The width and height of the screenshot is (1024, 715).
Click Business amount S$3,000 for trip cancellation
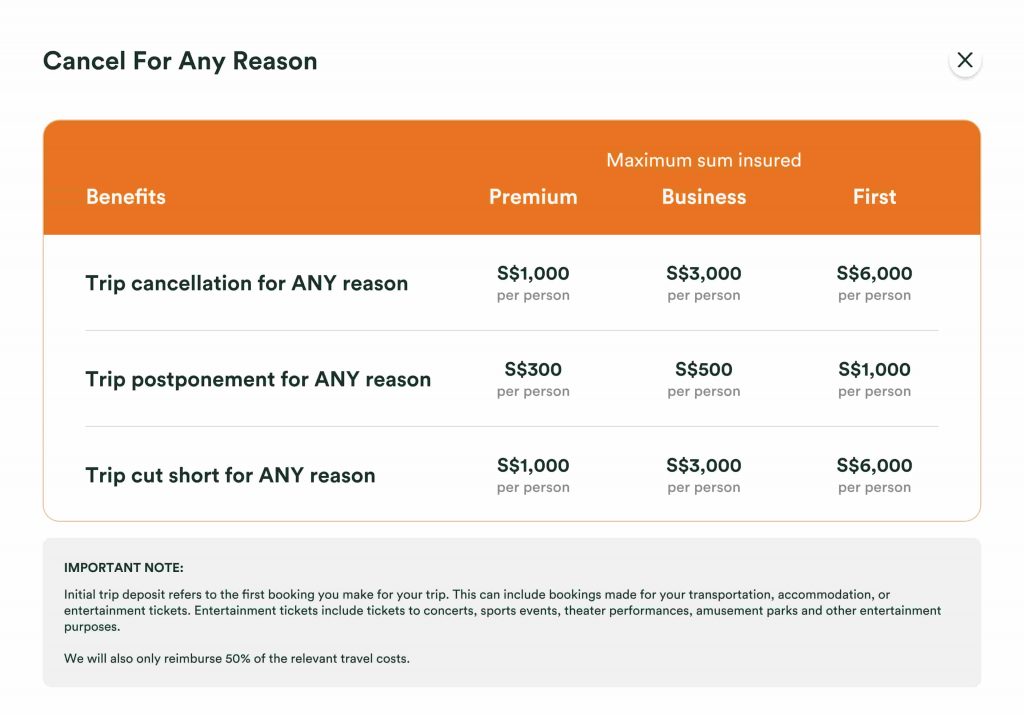(704, 273)
